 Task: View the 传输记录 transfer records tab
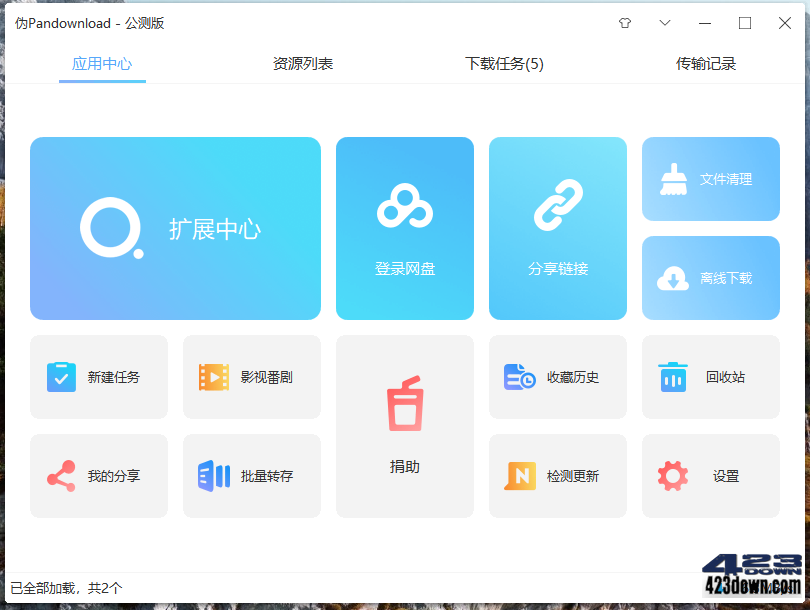706,62
